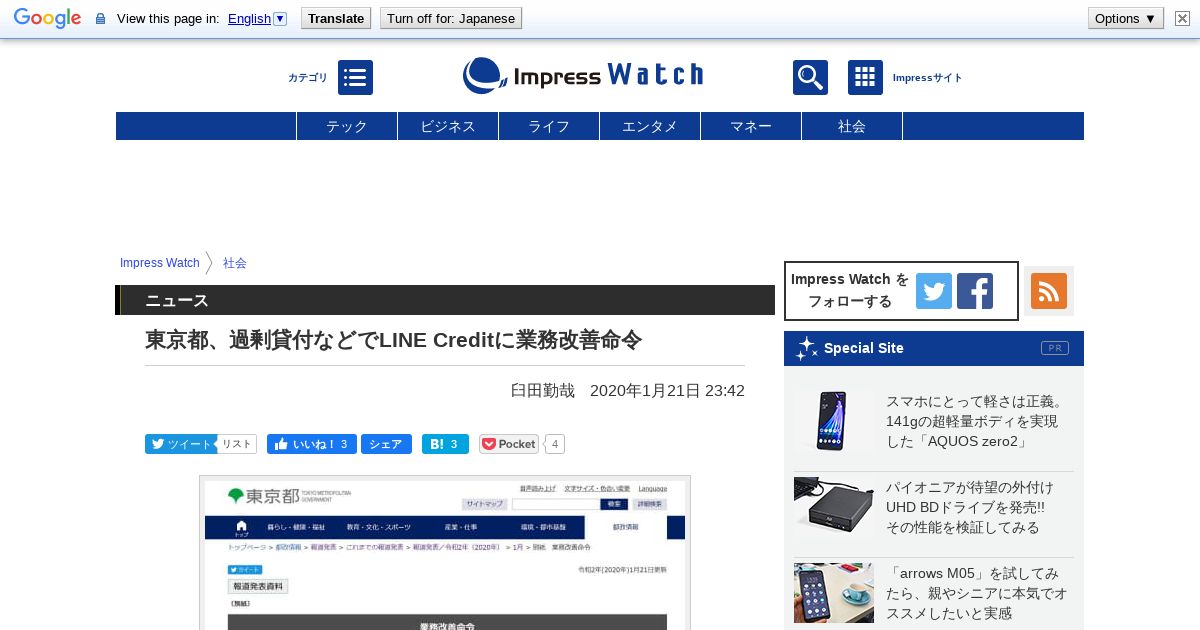This screenshot has height=630, width=1200.
Task: Click the PR badge in Special Site header
Action: point(1055,348)
